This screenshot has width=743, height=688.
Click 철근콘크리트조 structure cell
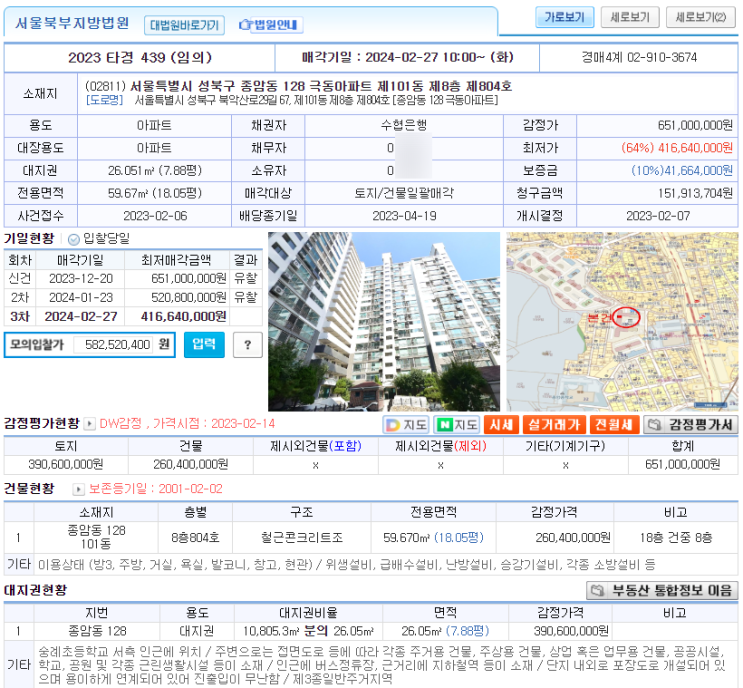pos(302,538)
